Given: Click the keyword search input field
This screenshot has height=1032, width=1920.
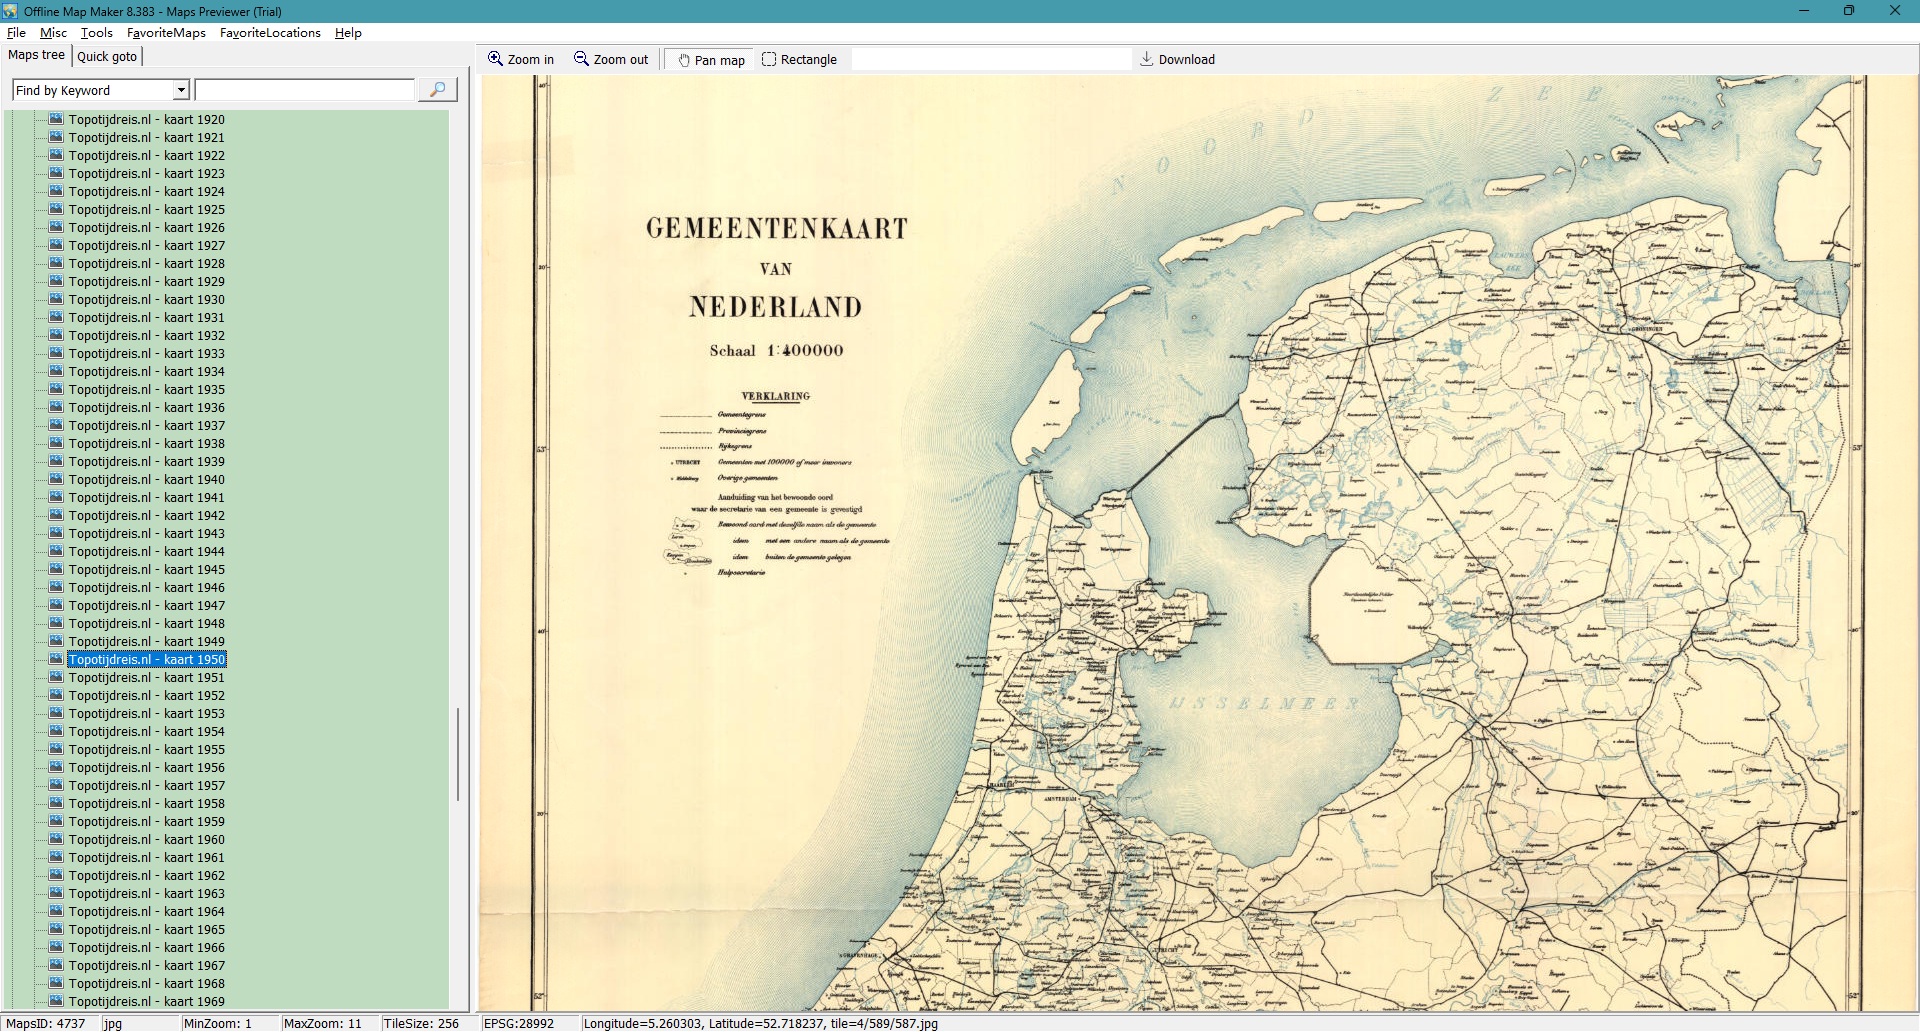Looking at the screenshot, I should click(x=304, y=90).
